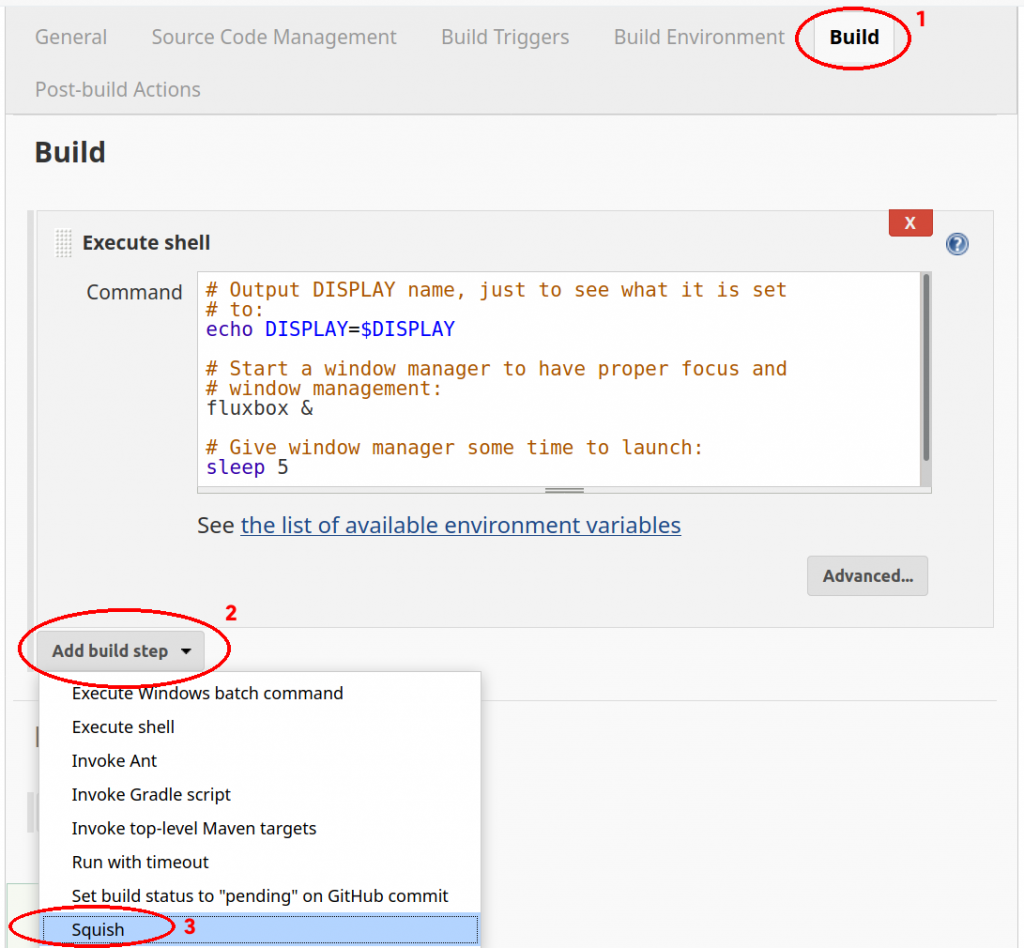Choose Invoke Ant build step
1024x948 pixels.
[114, 760]
